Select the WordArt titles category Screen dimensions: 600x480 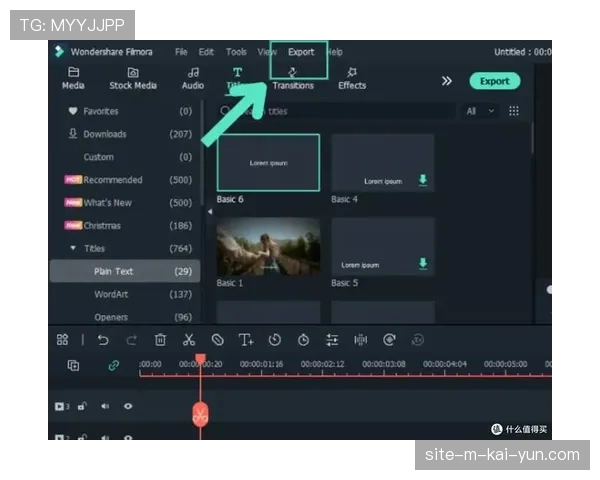tap(113, 294)
